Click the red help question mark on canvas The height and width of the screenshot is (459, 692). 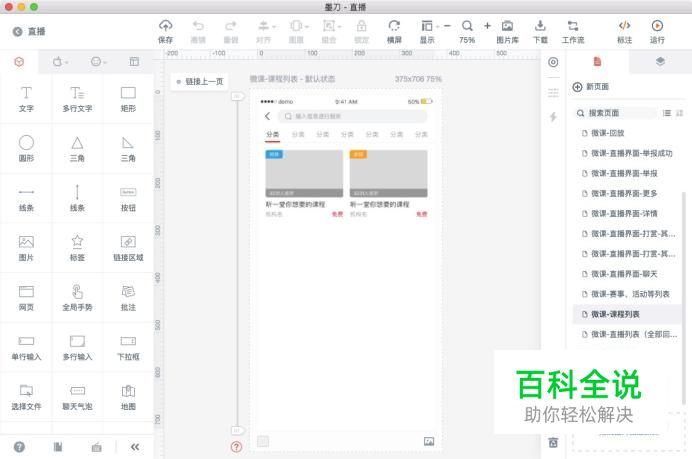click(237, 447)
